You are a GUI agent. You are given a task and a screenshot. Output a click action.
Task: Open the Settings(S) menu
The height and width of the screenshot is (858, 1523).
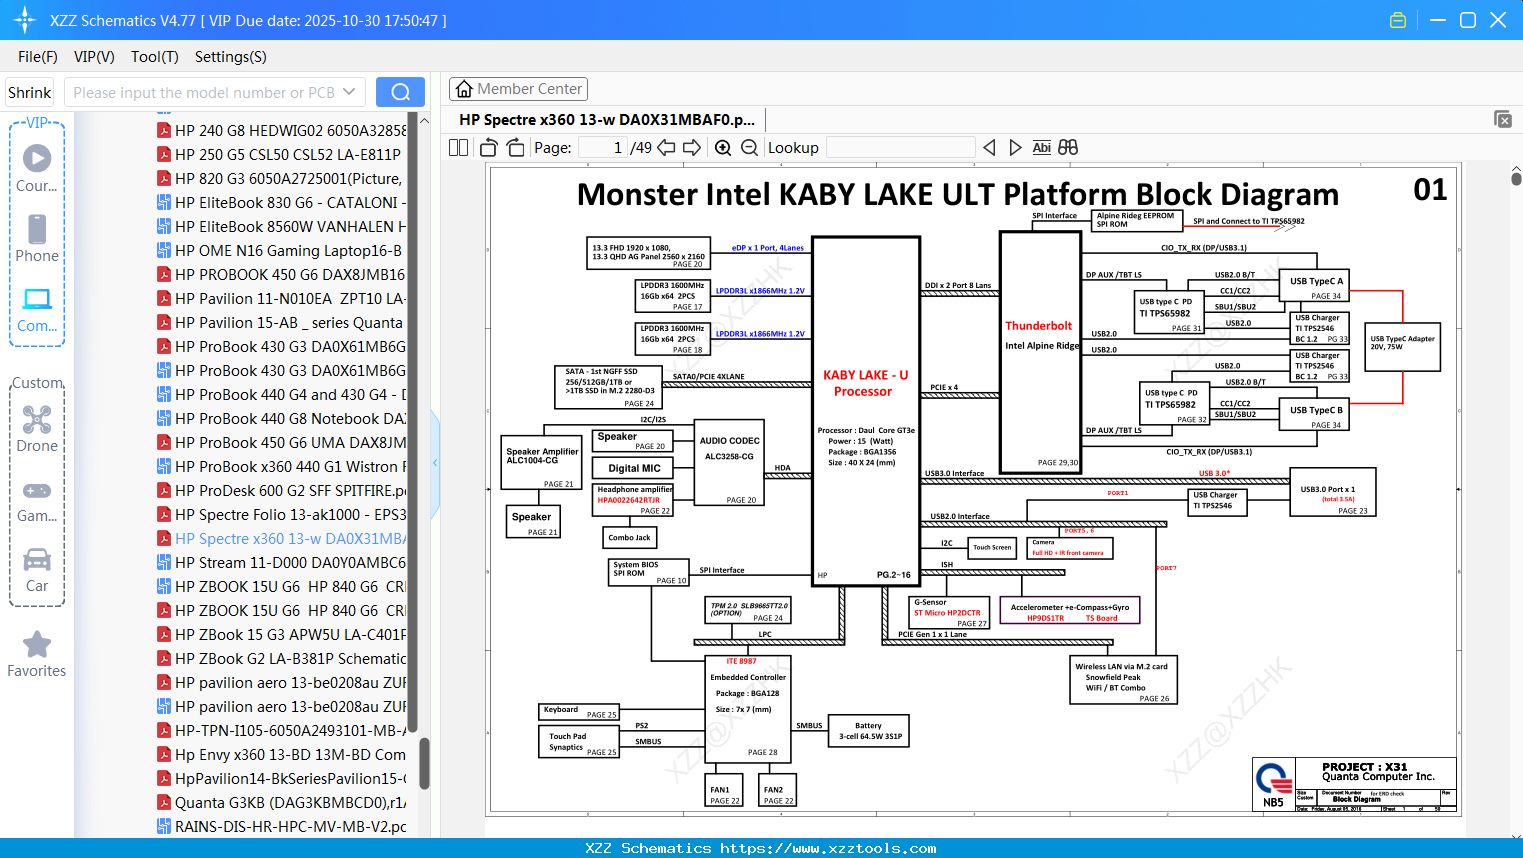tap(231, 57)
